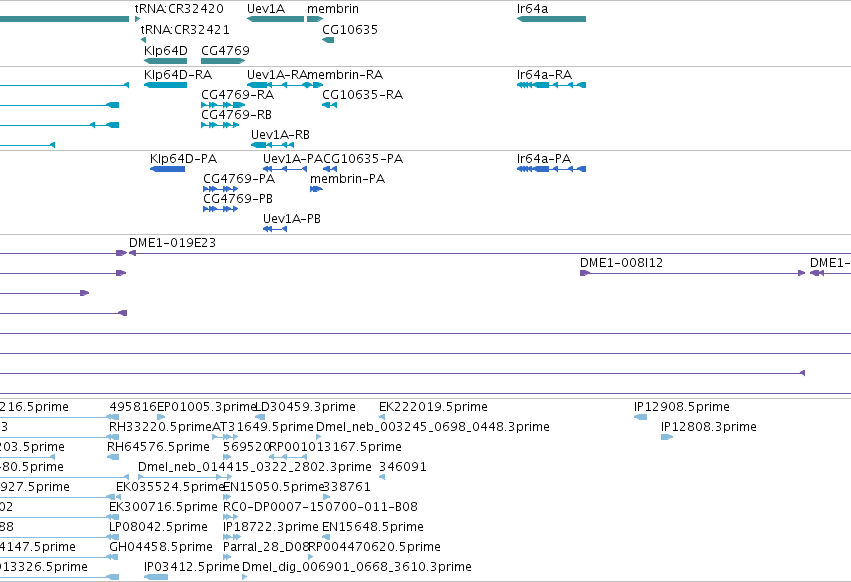The width and height of the screenshot is (851, 582).
Task: Open the Uev1A-RA transcript label
Action: 277,74
